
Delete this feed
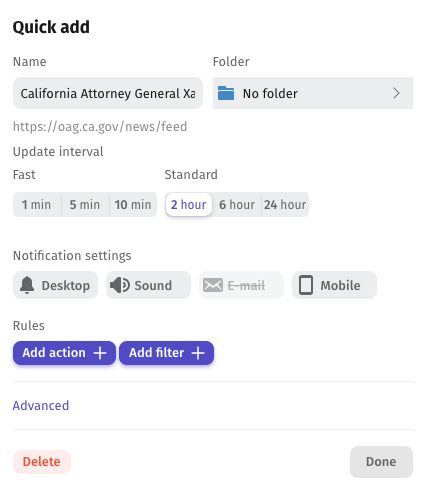(x=42, y=462)
